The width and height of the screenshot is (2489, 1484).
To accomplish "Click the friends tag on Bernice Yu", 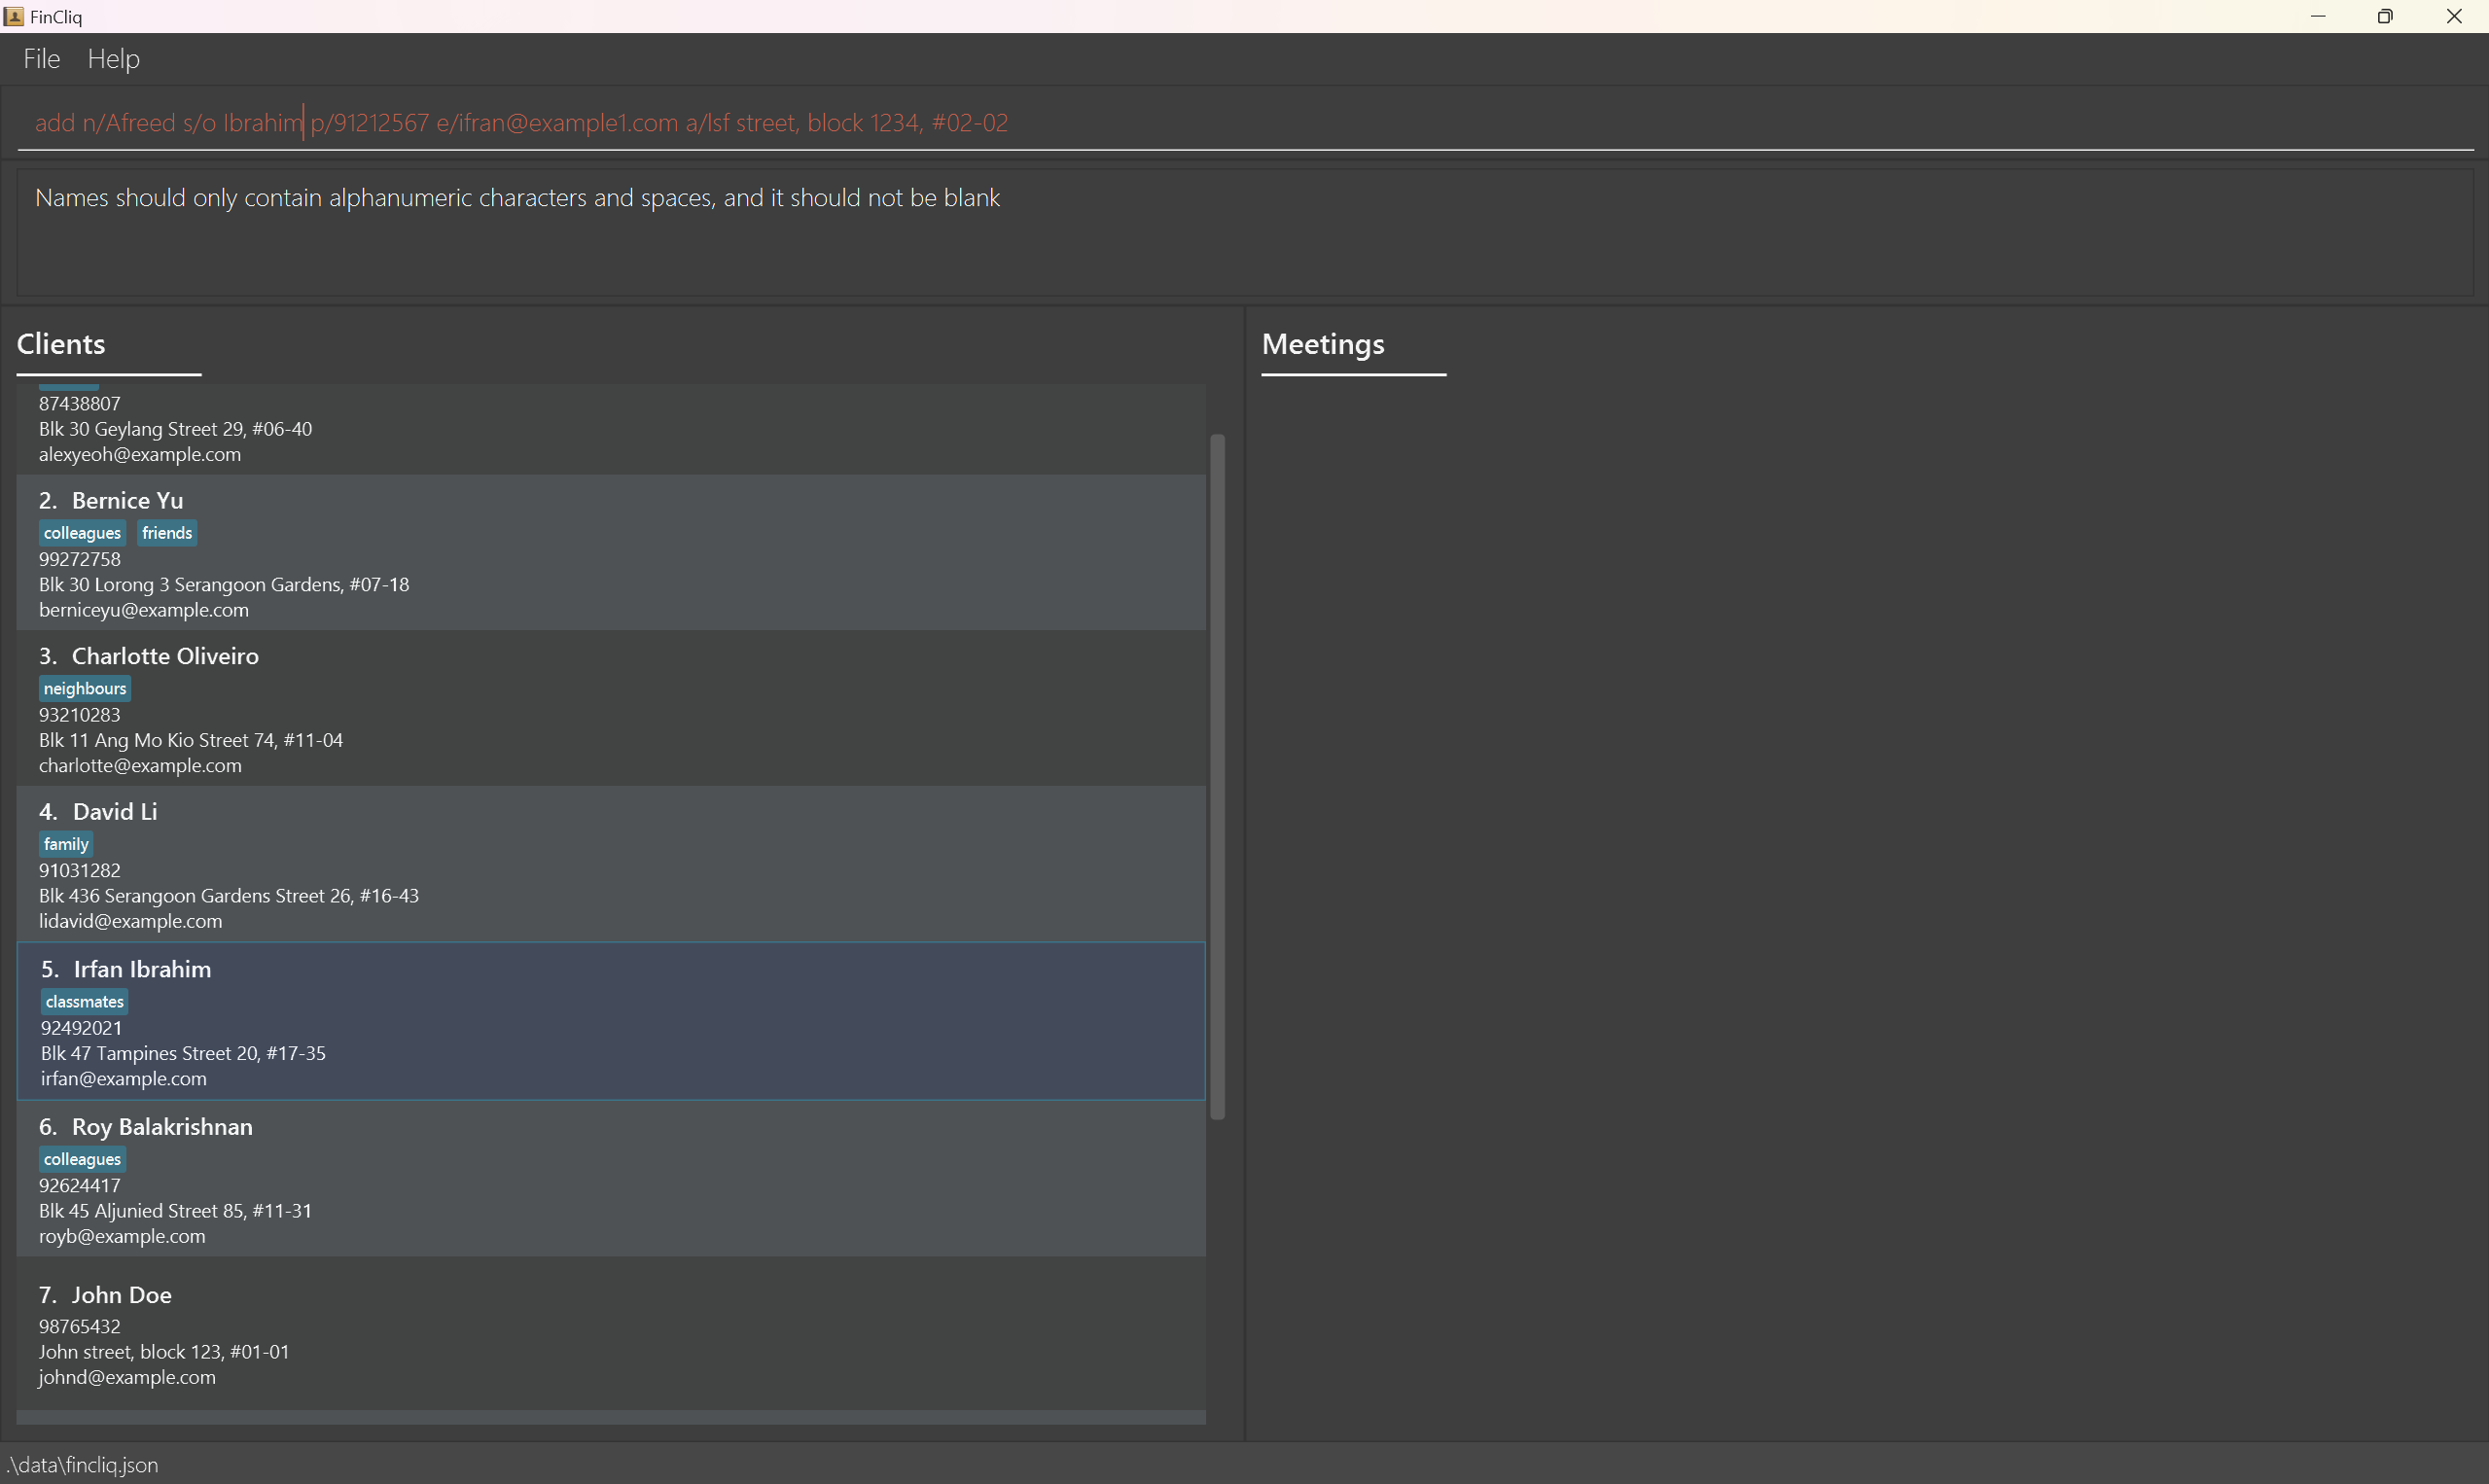I will pyautogui.click(x=167, y=533).
